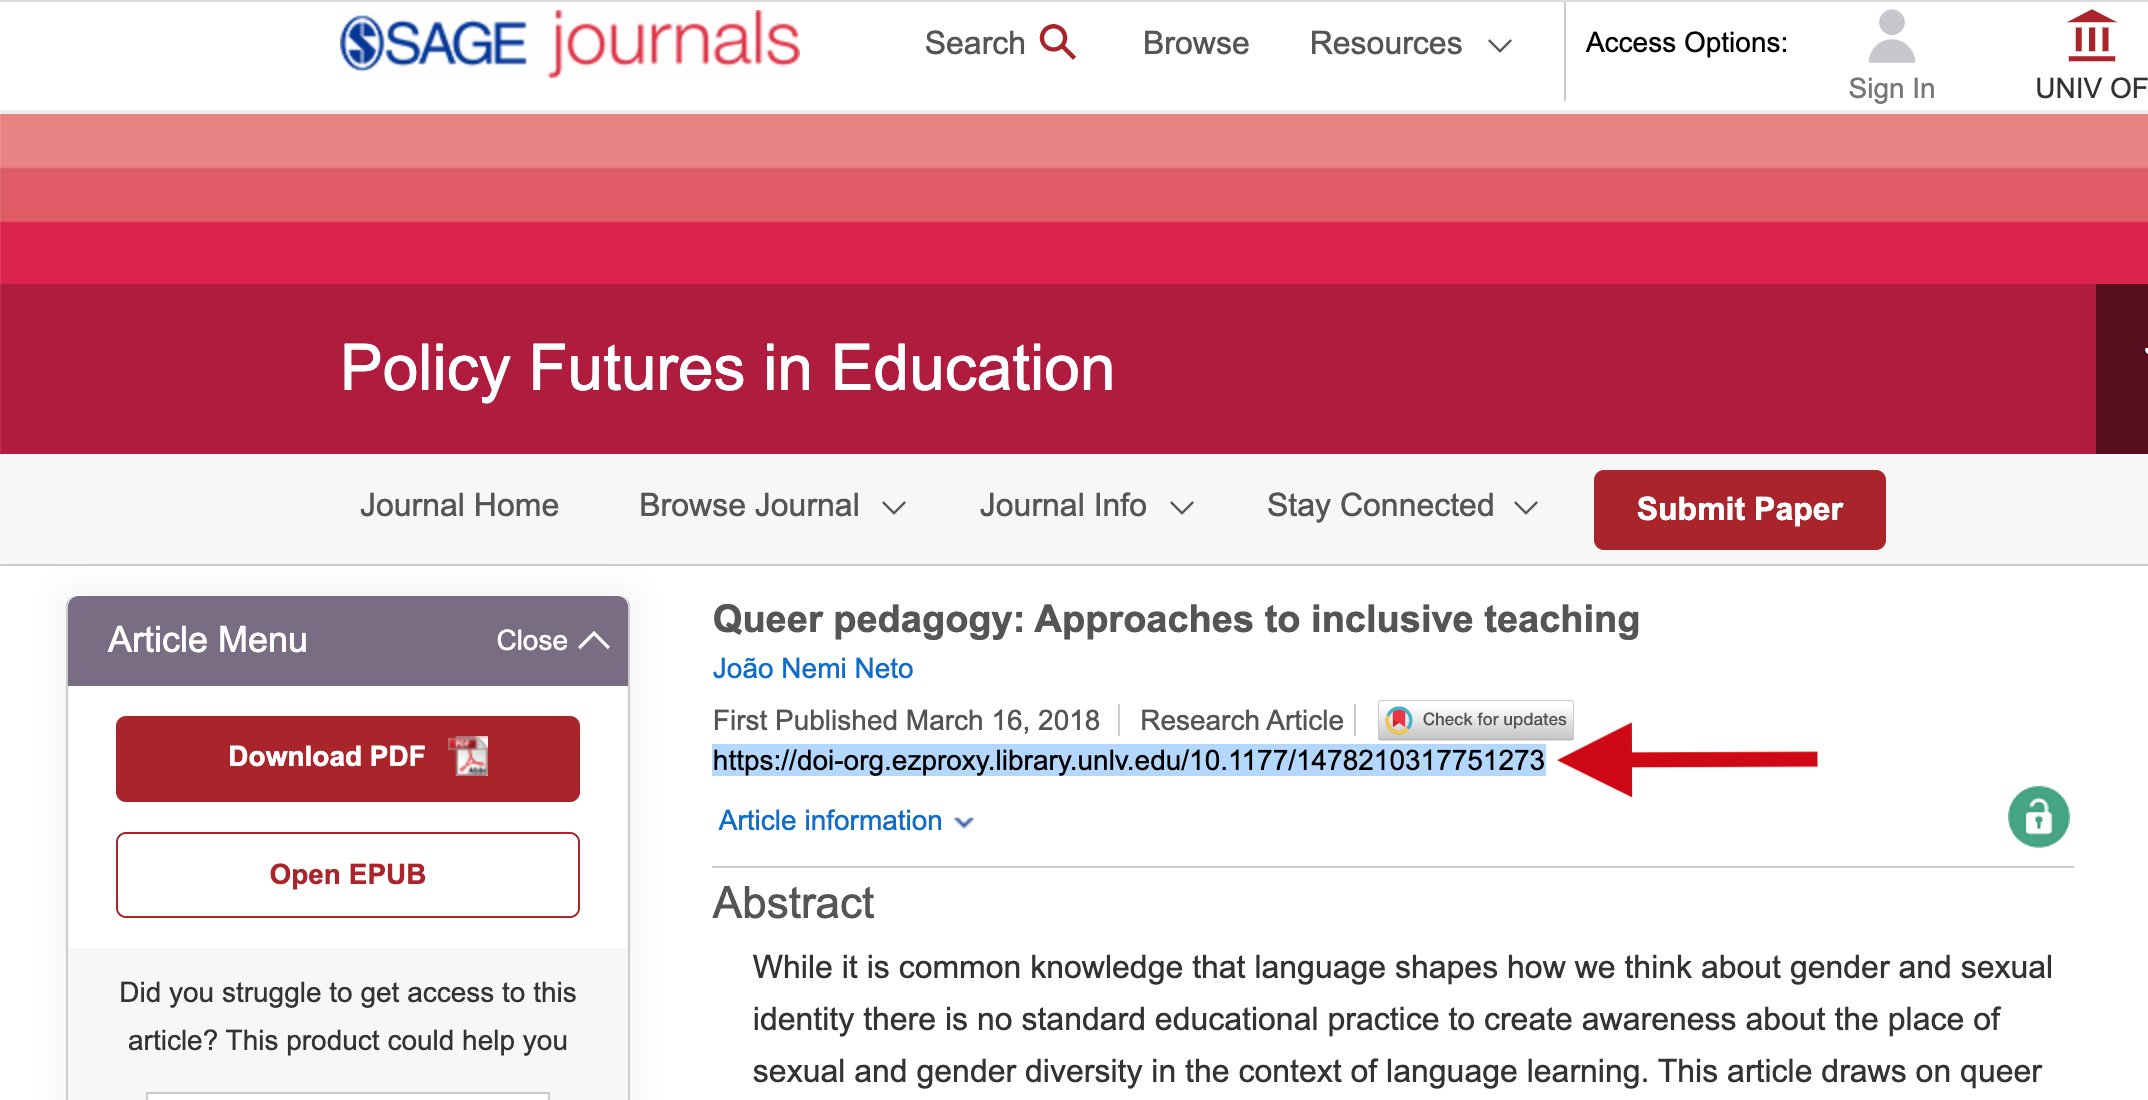Click the DOI proxy URL link
Image resolution: width=2148 pixels, height=1100 pixels.
pos(1129,758)
